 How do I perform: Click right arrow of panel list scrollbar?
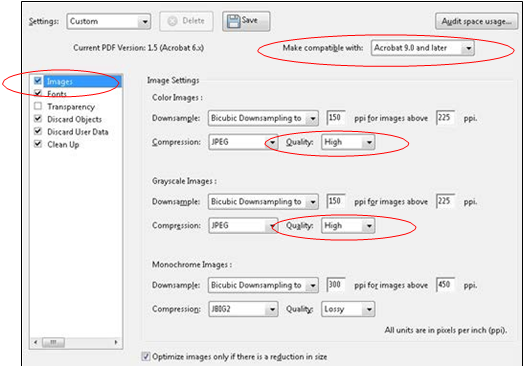point(116,342)
